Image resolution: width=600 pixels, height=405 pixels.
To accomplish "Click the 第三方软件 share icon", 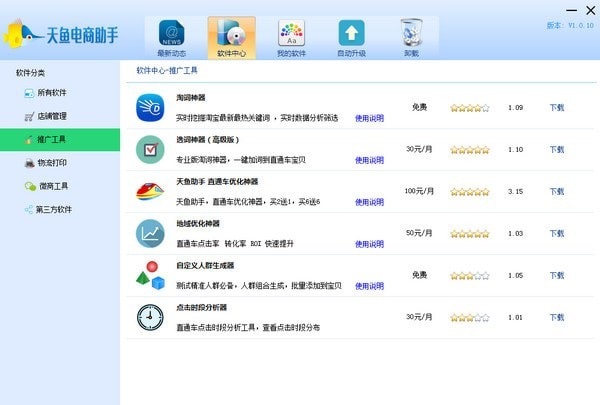I will pyautogui.click(x=29, y=210).
